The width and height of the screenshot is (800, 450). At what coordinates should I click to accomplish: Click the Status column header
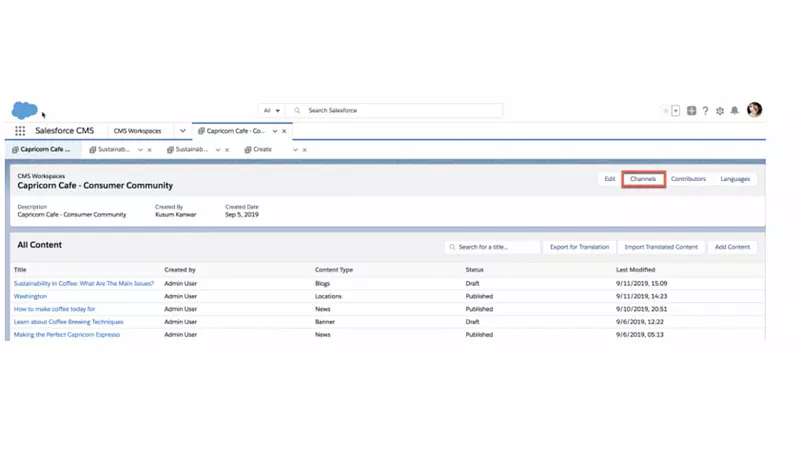coord(474,270)
